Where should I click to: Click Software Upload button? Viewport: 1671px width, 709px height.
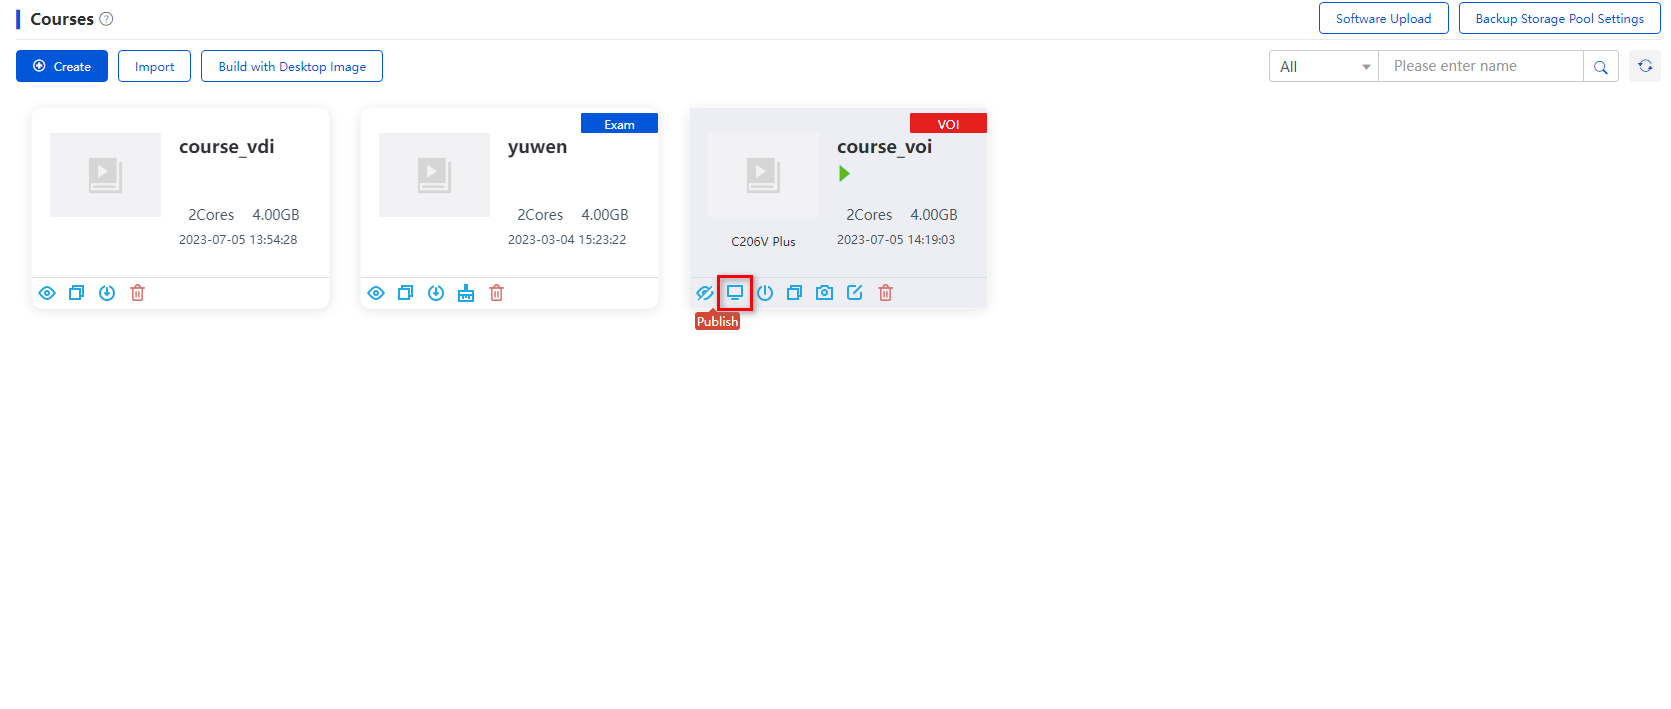pos(1383,19)
